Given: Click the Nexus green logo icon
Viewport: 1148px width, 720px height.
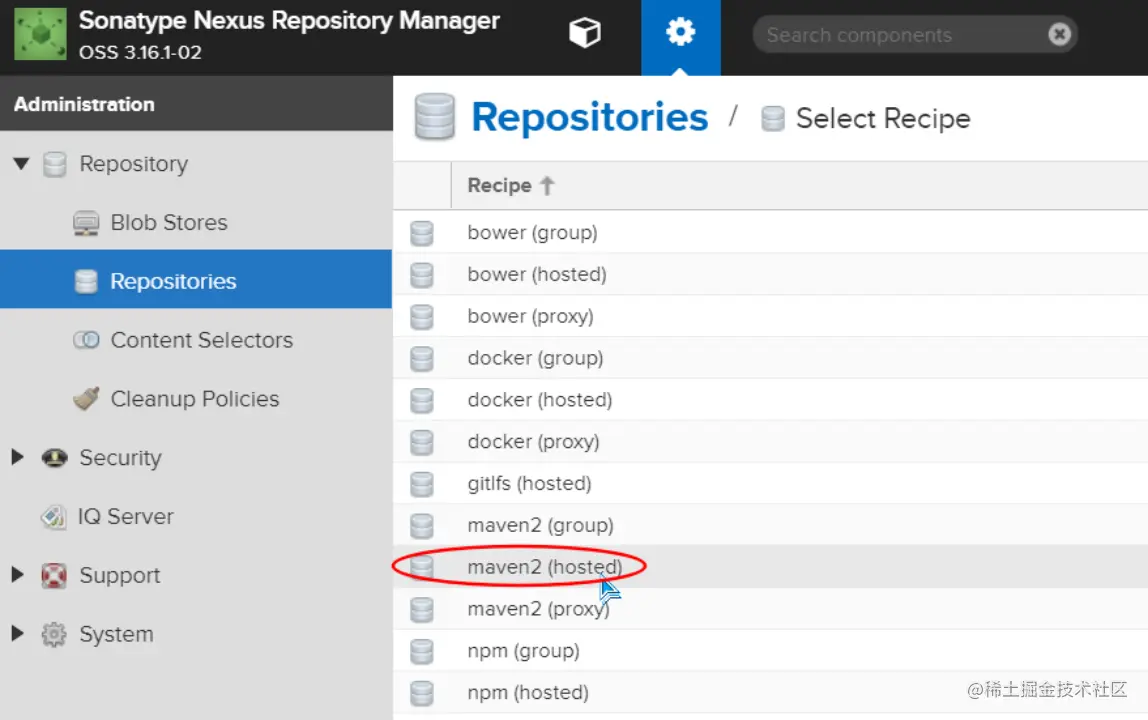Looking at the screenshot, I should tap(40, 34).
